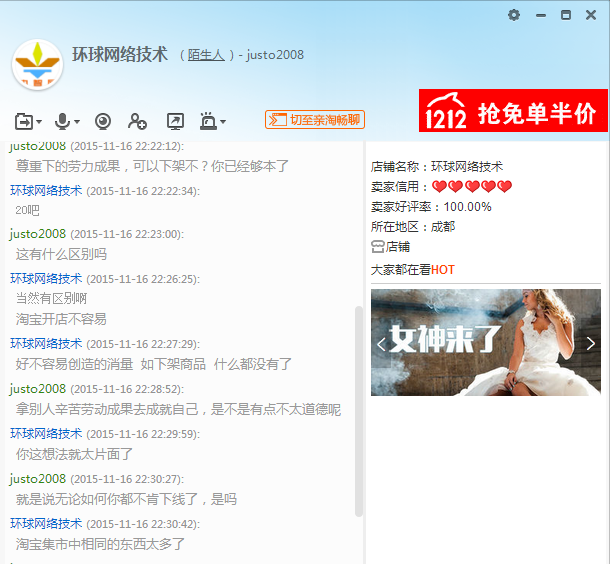Click message 当然有区别啊
The width and height of the screenshot is (610, 564).
tap(51, 298)
